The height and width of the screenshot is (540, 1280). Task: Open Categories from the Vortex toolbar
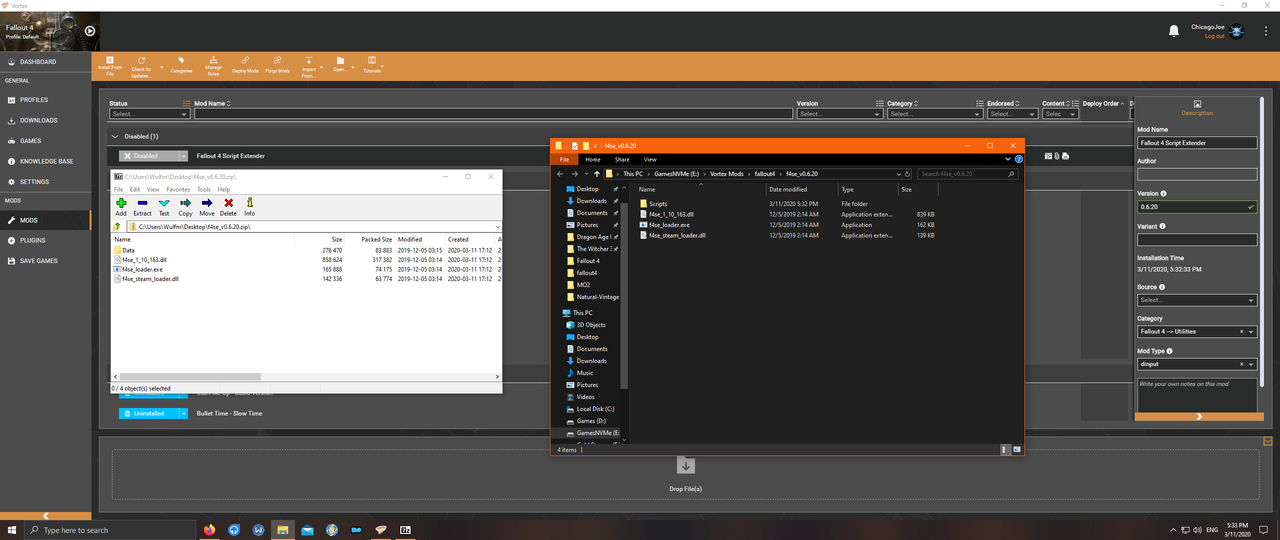click(181, 65)
